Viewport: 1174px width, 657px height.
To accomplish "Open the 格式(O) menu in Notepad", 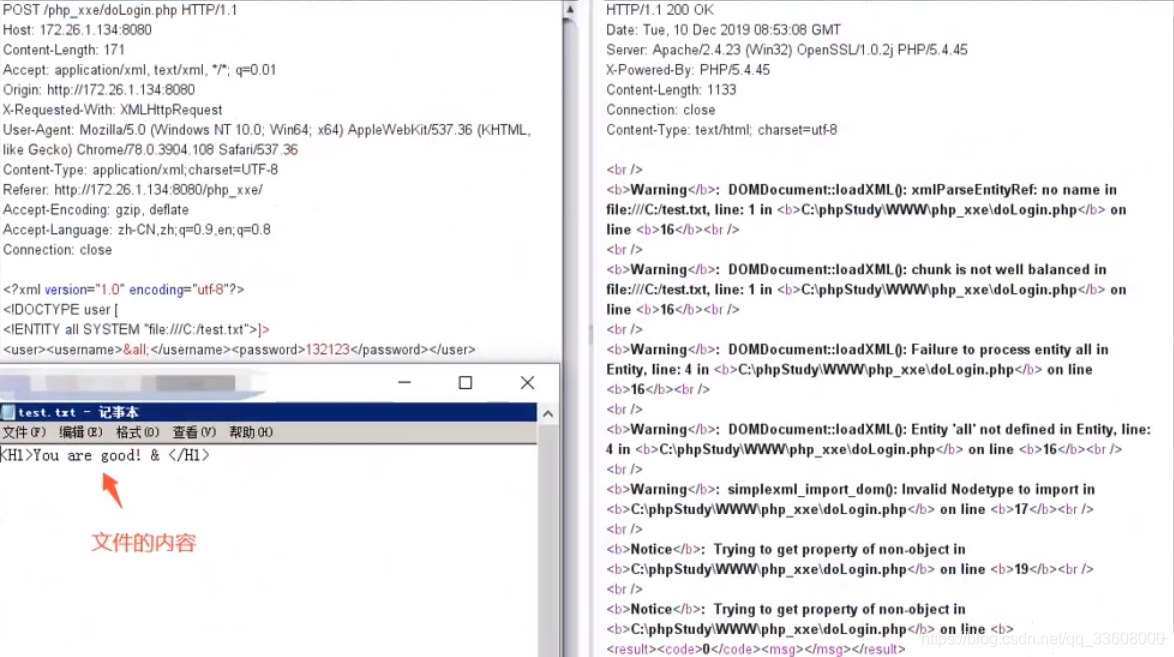I will point(138,432).
